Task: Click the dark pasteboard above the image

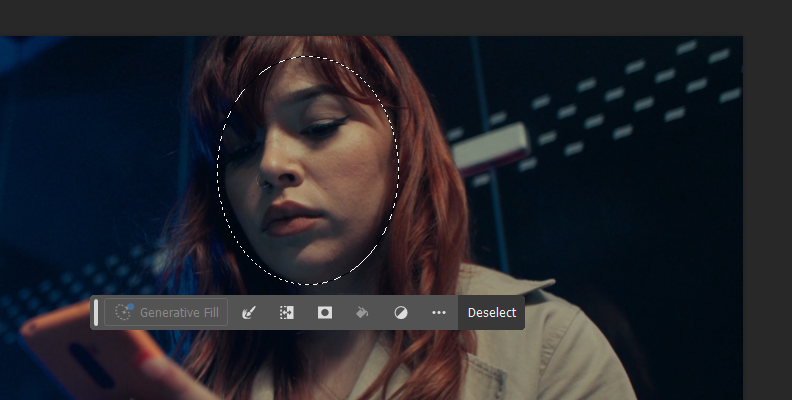Action: coord(400,17)
